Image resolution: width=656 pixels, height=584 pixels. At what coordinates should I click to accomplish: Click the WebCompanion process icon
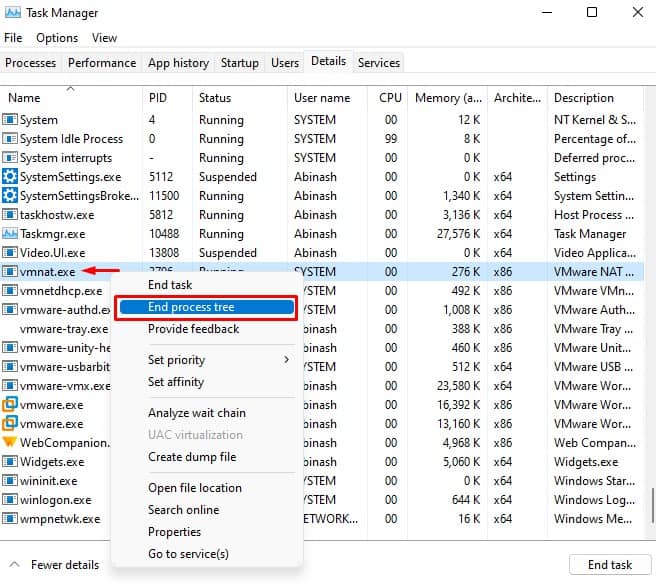click(10, 442)
